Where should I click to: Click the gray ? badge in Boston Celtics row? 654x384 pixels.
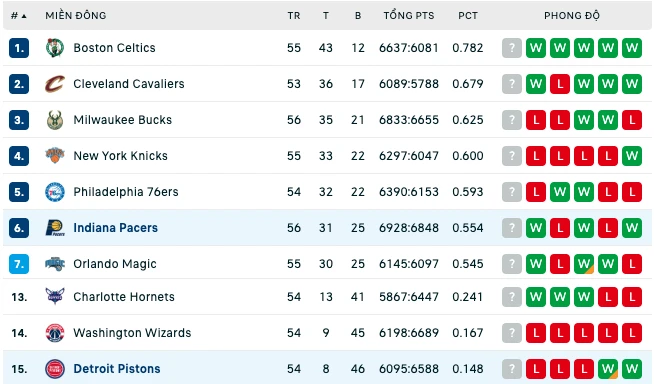(512, 48)
